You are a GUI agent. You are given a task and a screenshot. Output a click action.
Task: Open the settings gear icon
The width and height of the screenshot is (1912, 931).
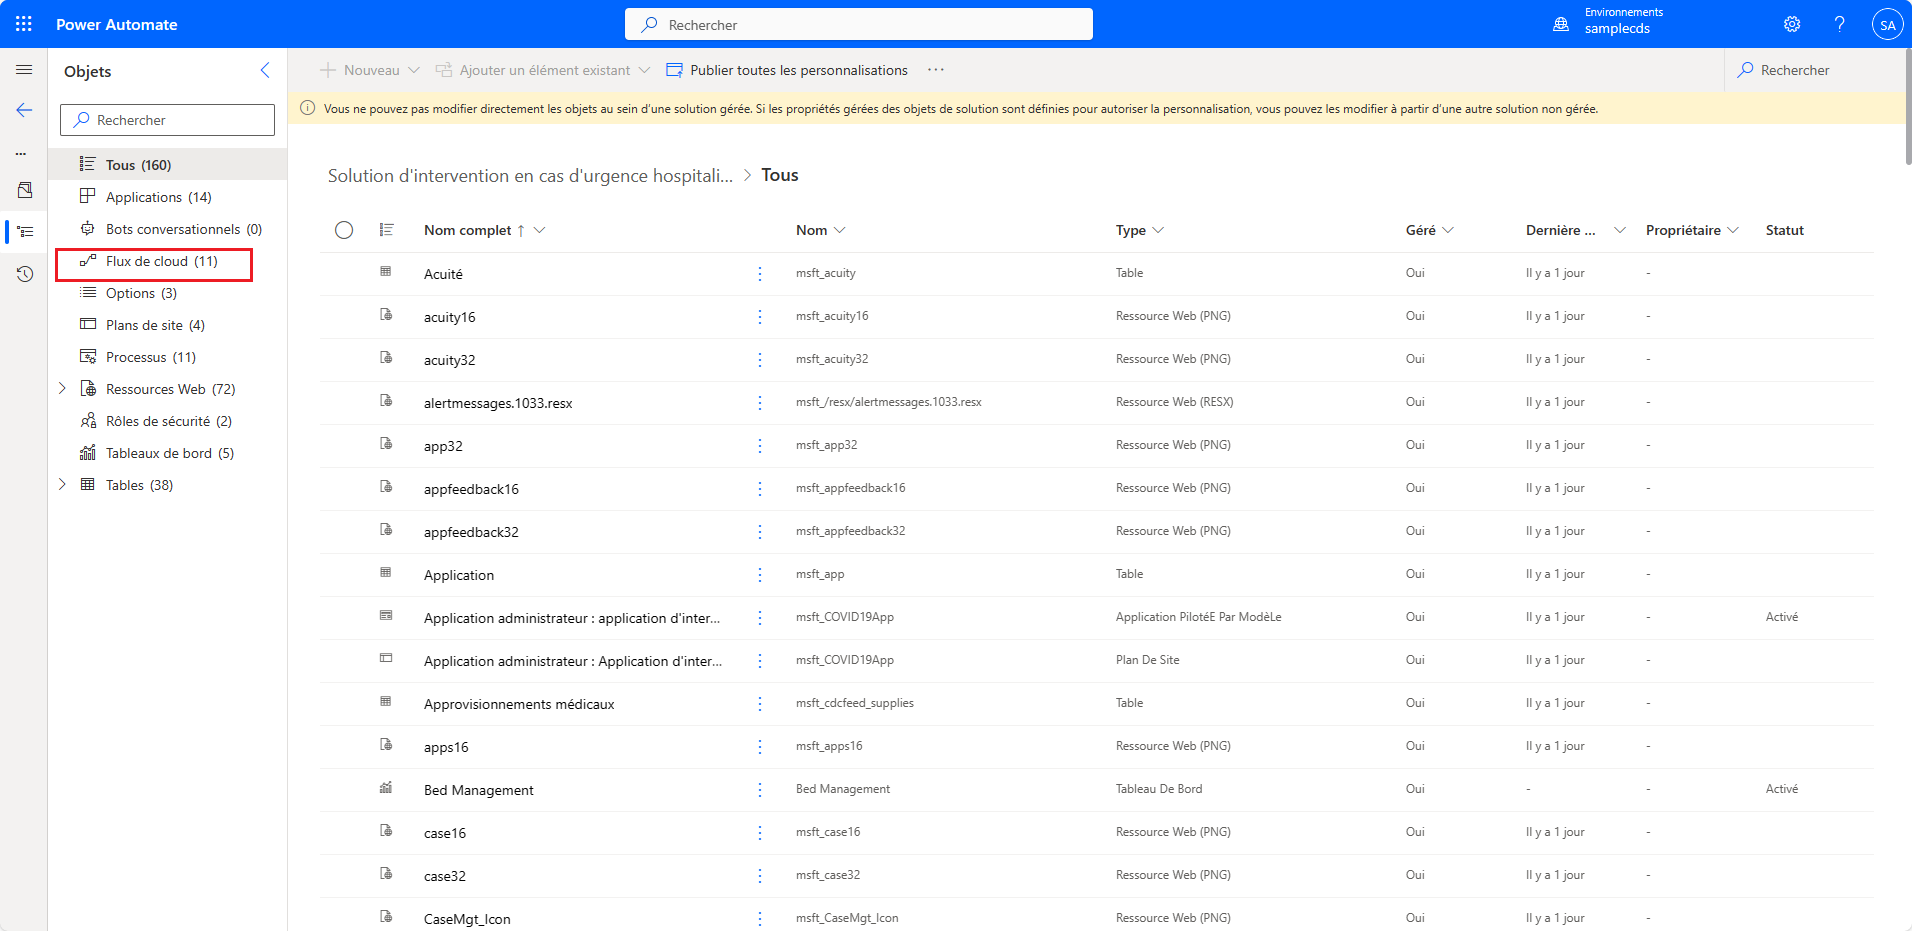(x=1792, y=24)
